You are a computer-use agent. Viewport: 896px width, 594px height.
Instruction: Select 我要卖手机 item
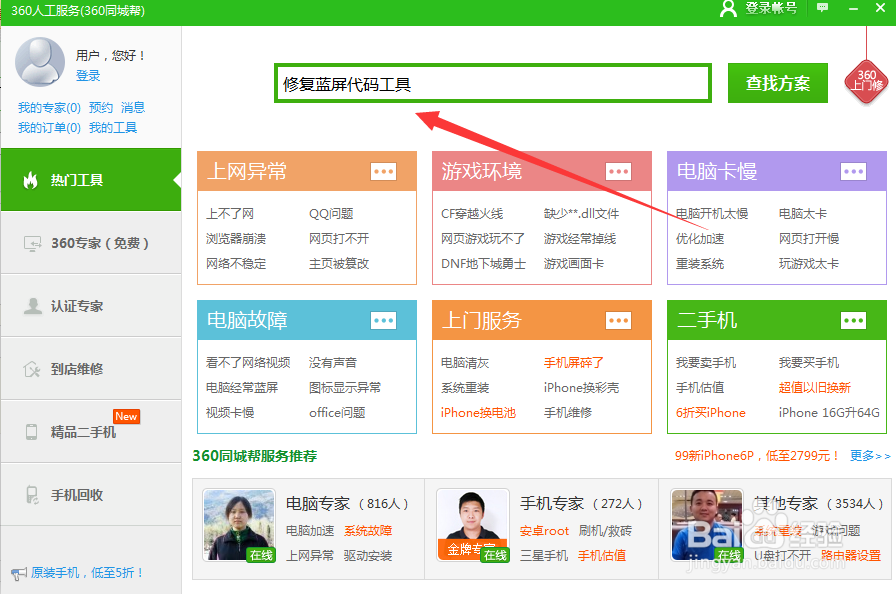(x=706, y=363)
